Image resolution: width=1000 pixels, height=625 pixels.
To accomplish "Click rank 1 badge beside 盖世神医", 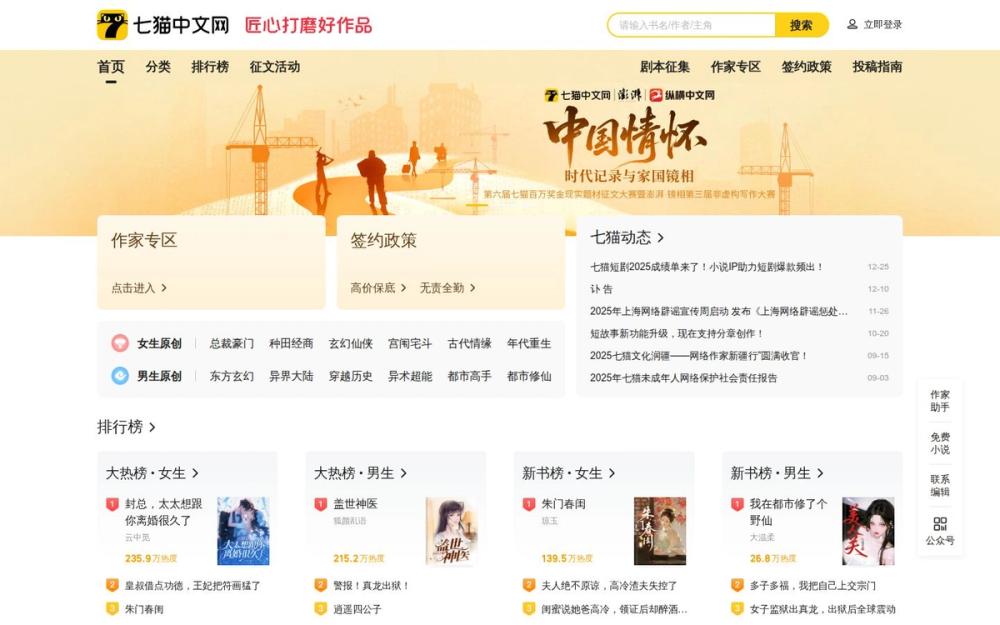I will (x=321, y=504).
